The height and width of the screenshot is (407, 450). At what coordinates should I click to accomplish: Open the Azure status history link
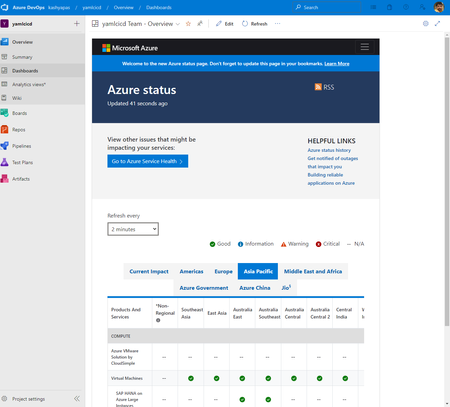coord(329,150)
